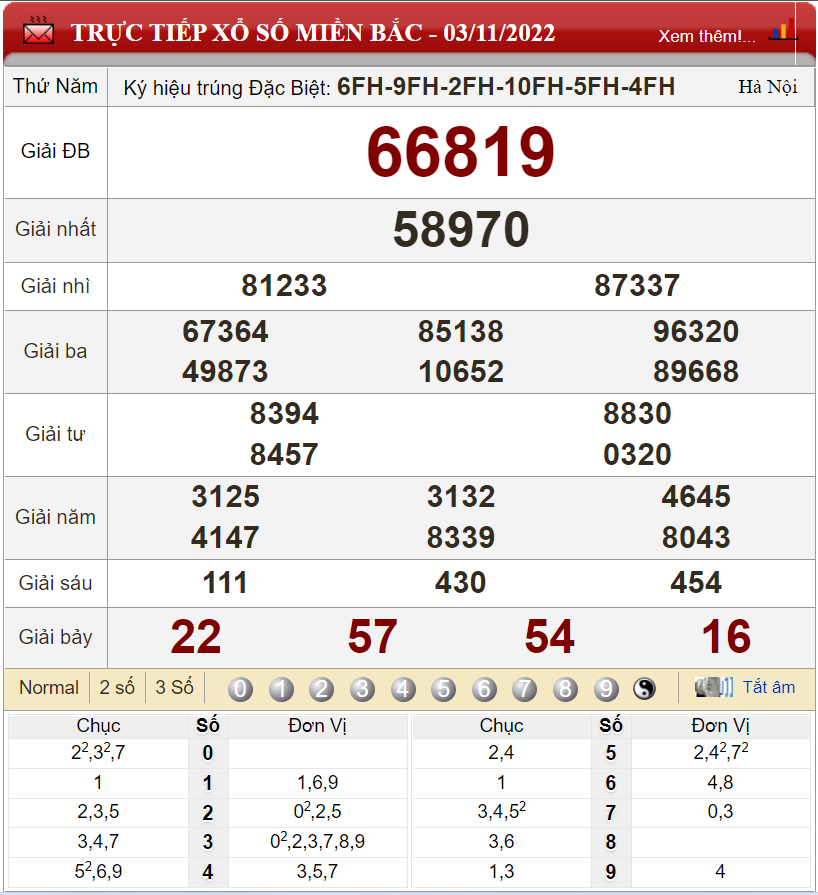Highlight numbers with digit ball 8

pos(565,689)
